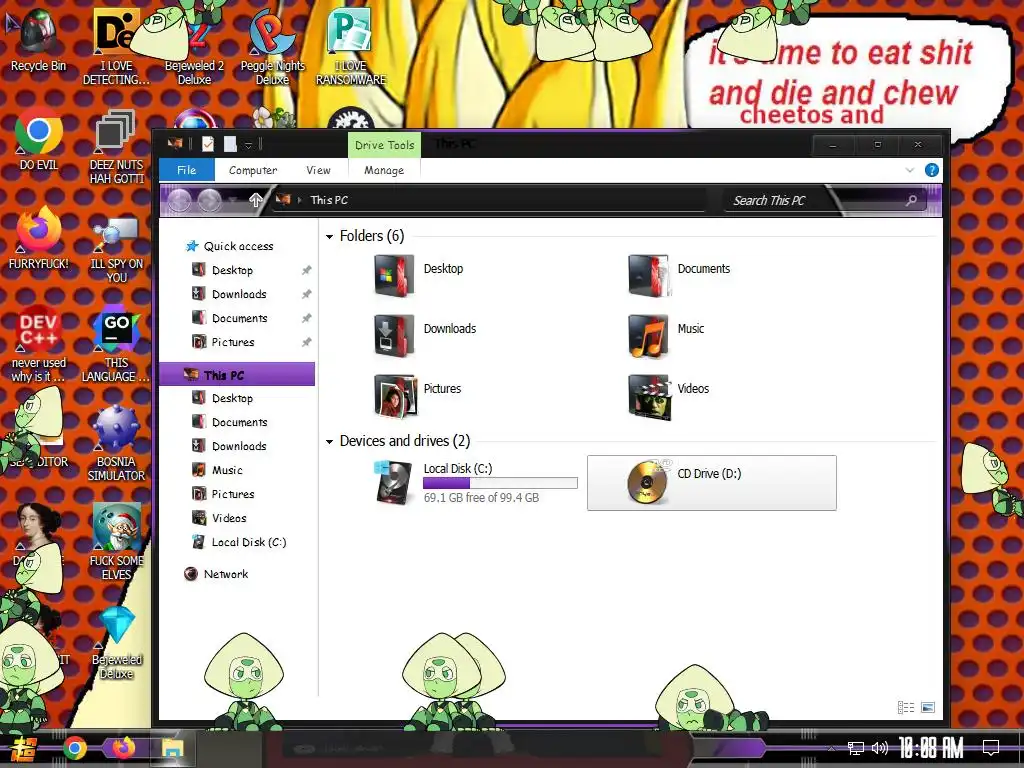This screenshot has height=768, width=1024.
Task: Open the volume control in system tray
Action: click(x=880, y=748)
